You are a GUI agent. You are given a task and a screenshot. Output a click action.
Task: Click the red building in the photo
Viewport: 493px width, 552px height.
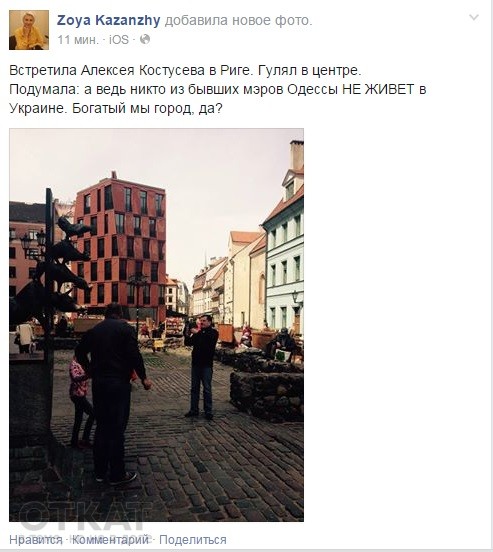(121, 245)
